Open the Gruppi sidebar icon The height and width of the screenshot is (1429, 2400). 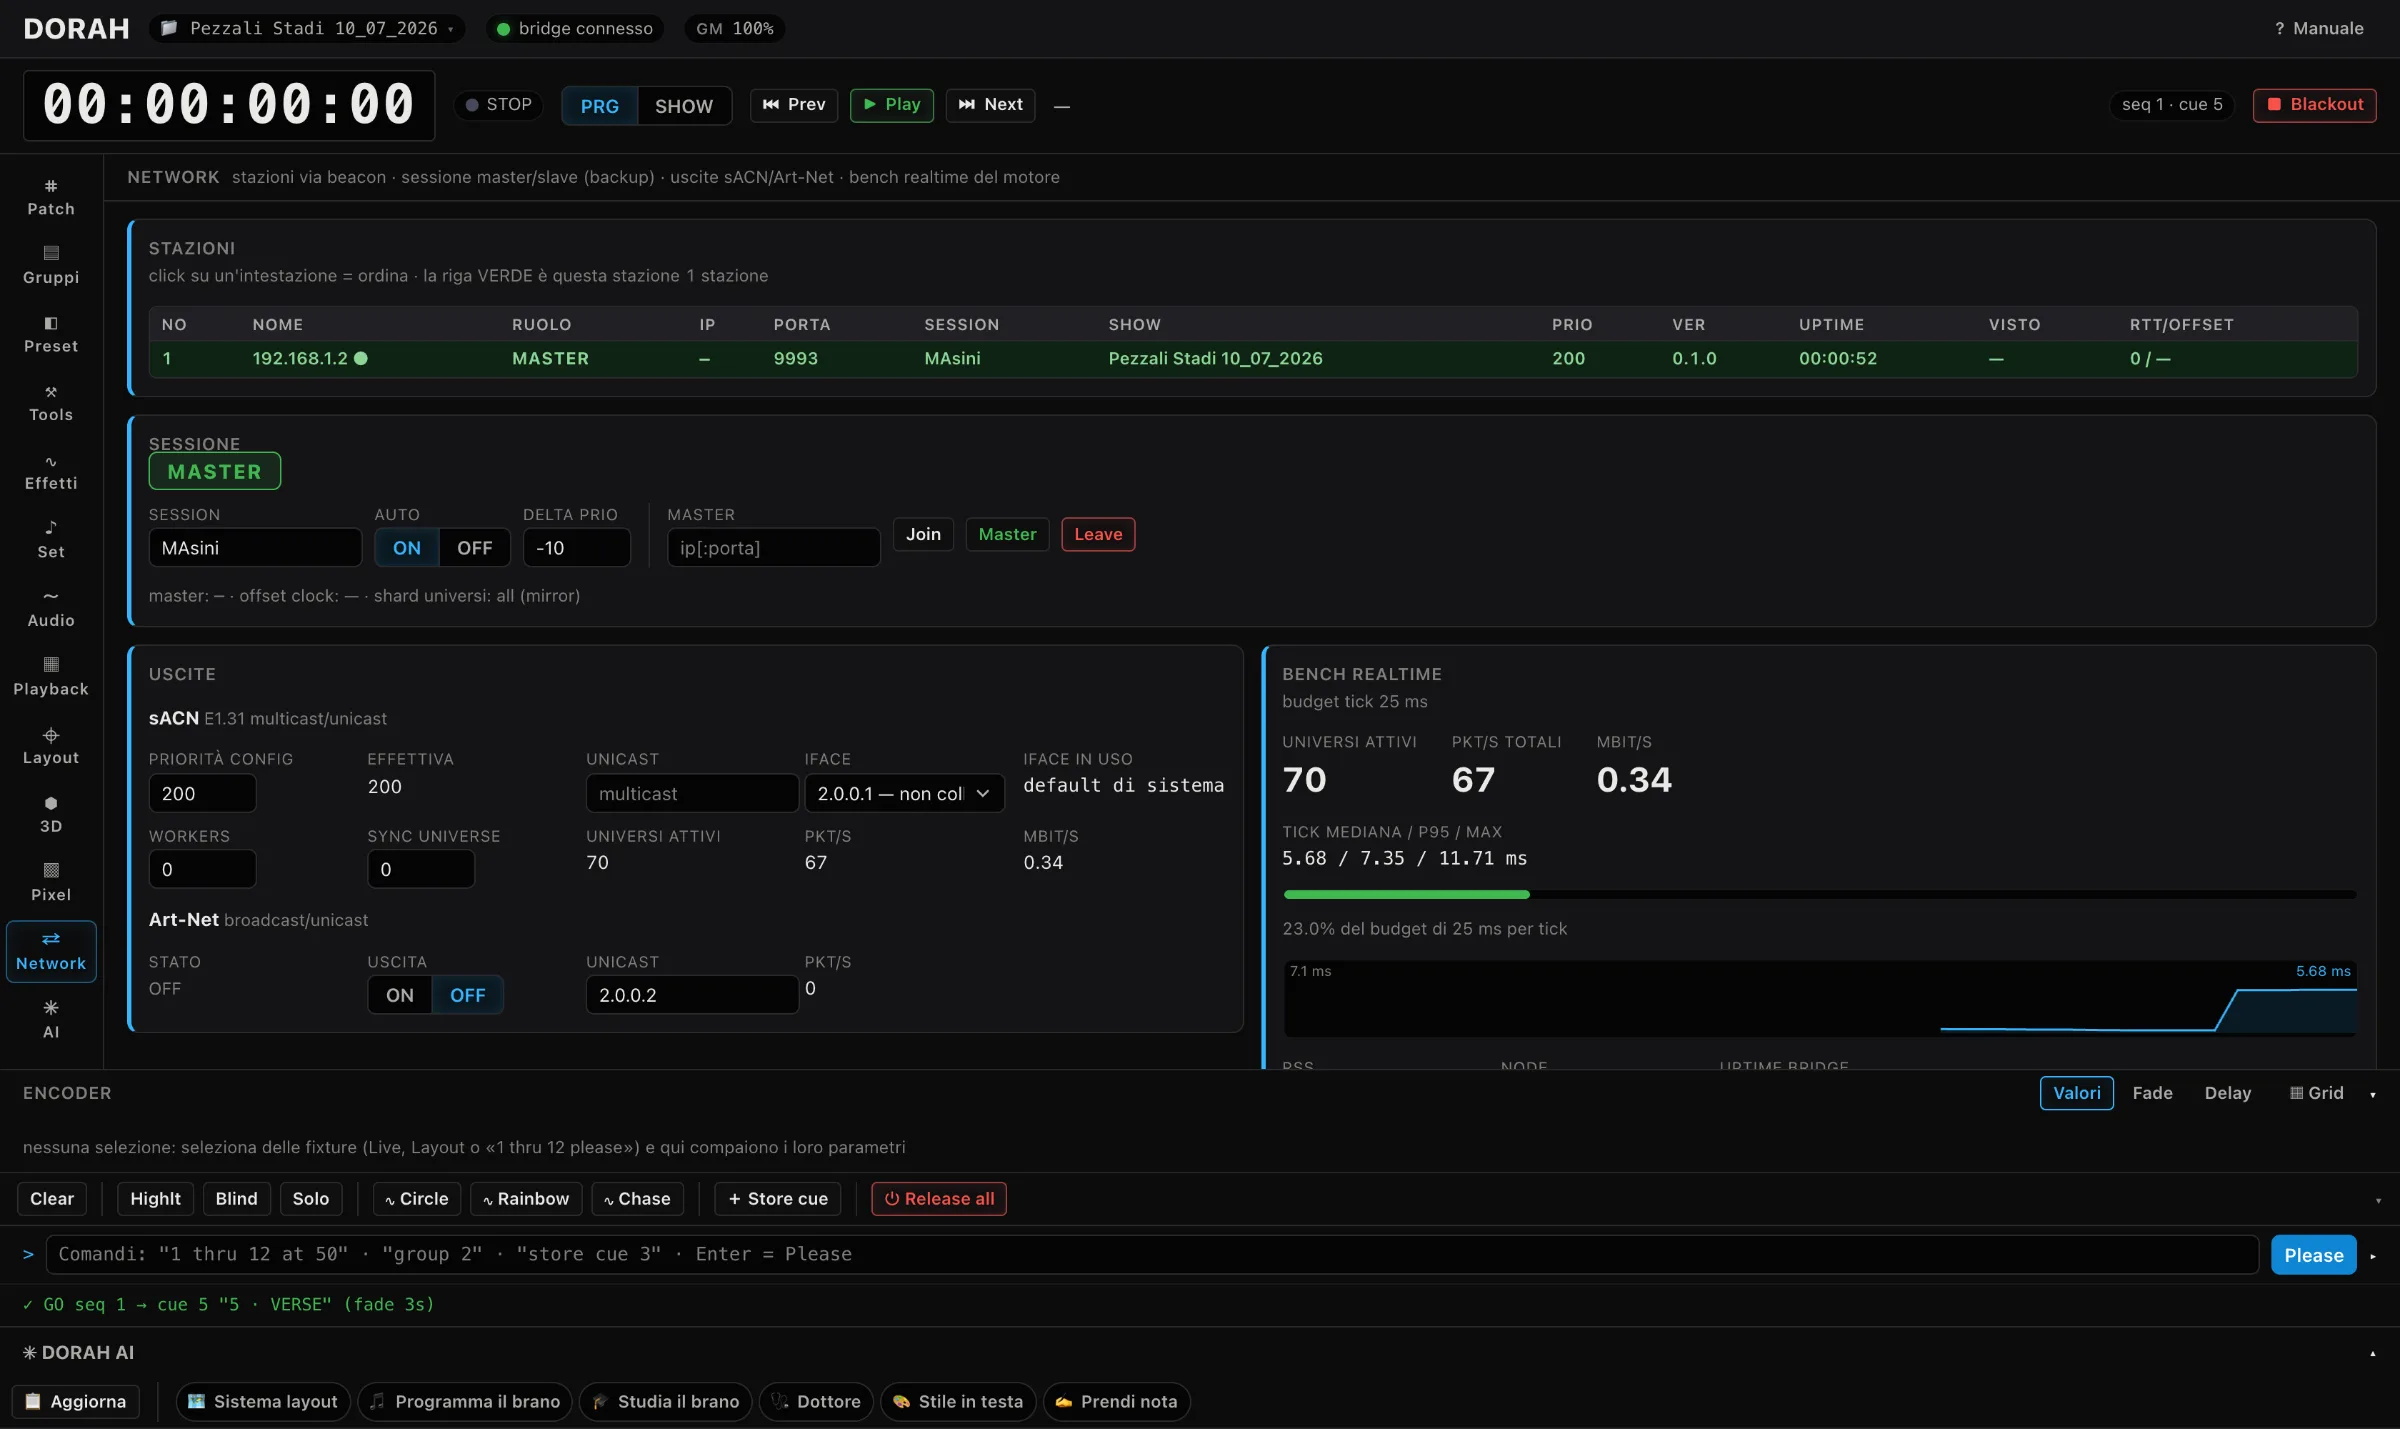(x=51, y=266)
